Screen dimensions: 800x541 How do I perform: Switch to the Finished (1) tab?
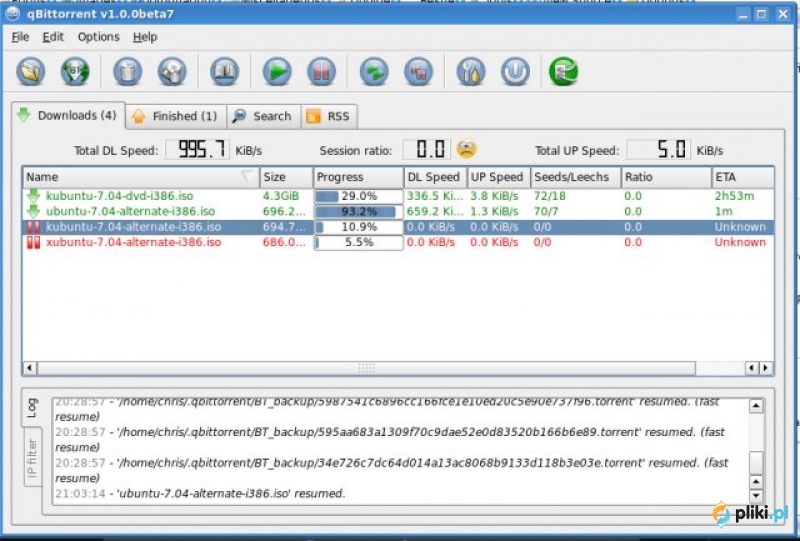pyautogui.click(x=176, y=116)
